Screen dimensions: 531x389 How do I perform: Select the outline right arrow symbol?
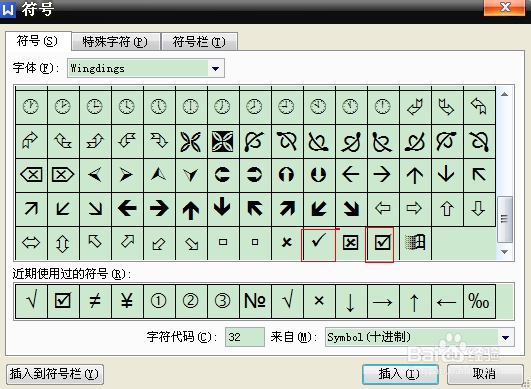pyautogui.click(x=415, y=209)
